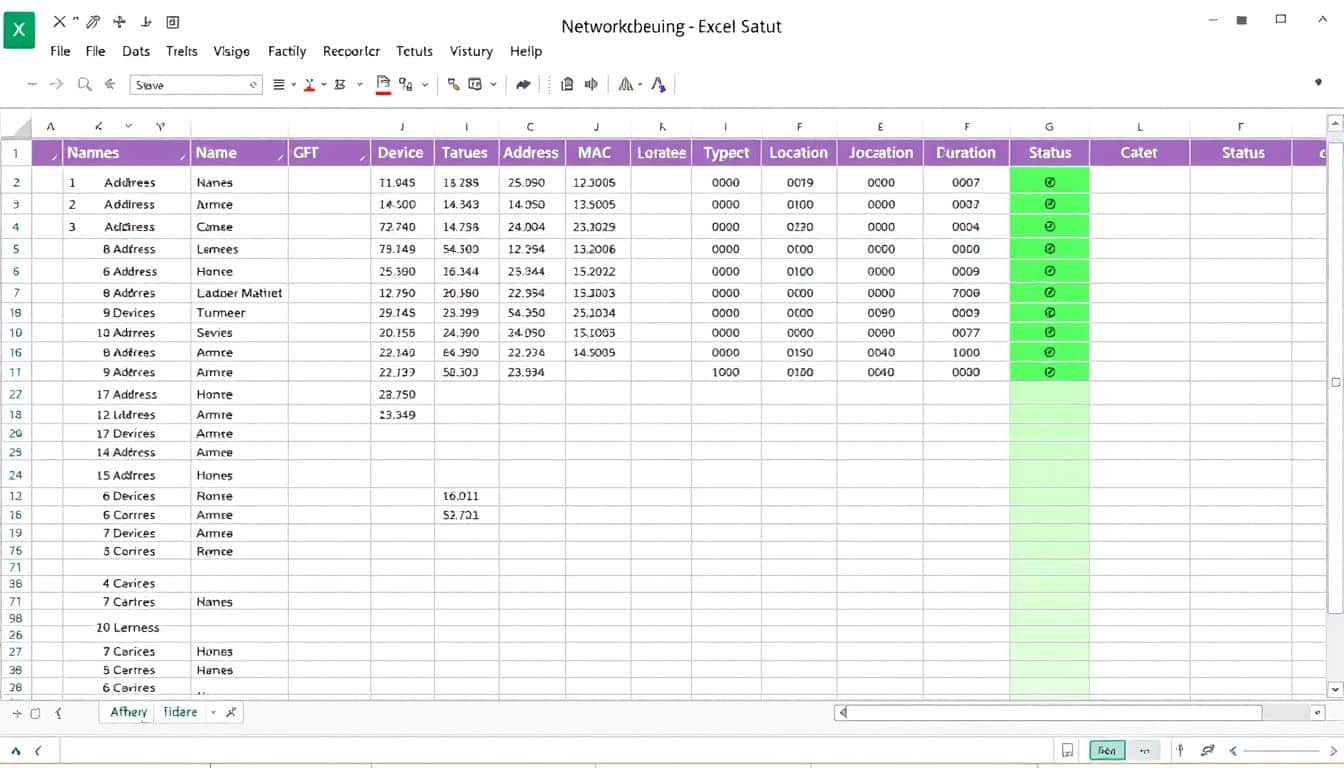Click the refresh icon in the status bar
The height and width of the screenshot is (768, 1344).
coord(1207,750)
